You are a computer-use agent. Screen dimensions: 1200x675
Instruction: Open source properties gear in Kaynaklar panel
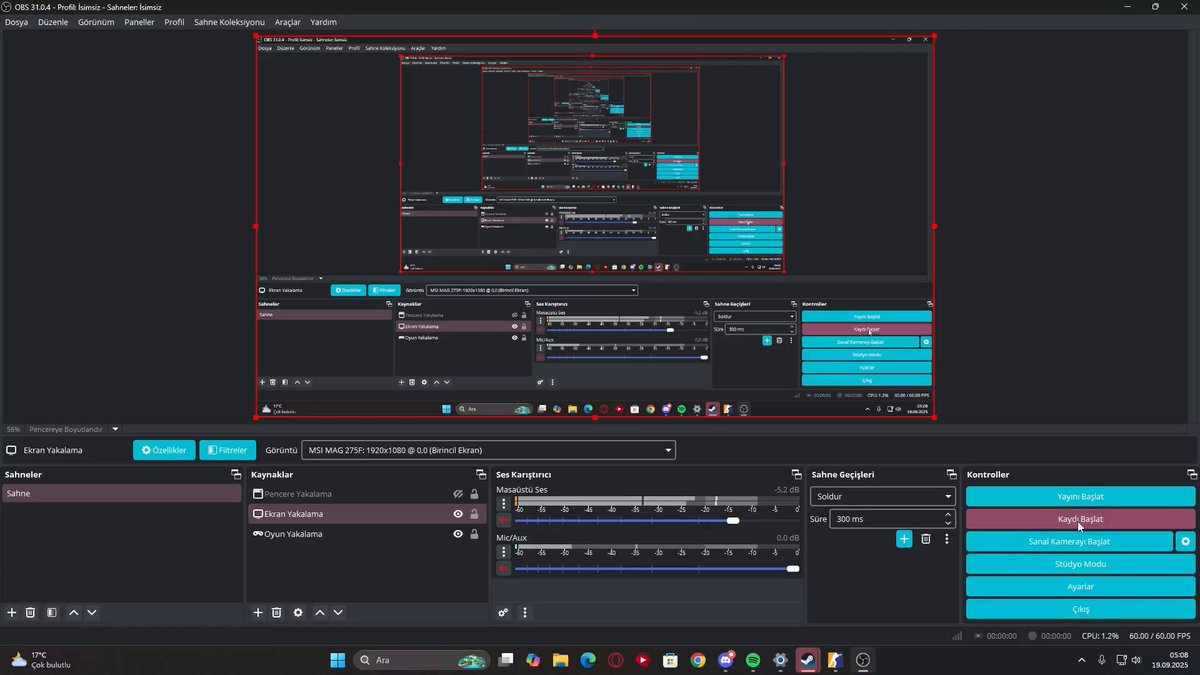298,612
